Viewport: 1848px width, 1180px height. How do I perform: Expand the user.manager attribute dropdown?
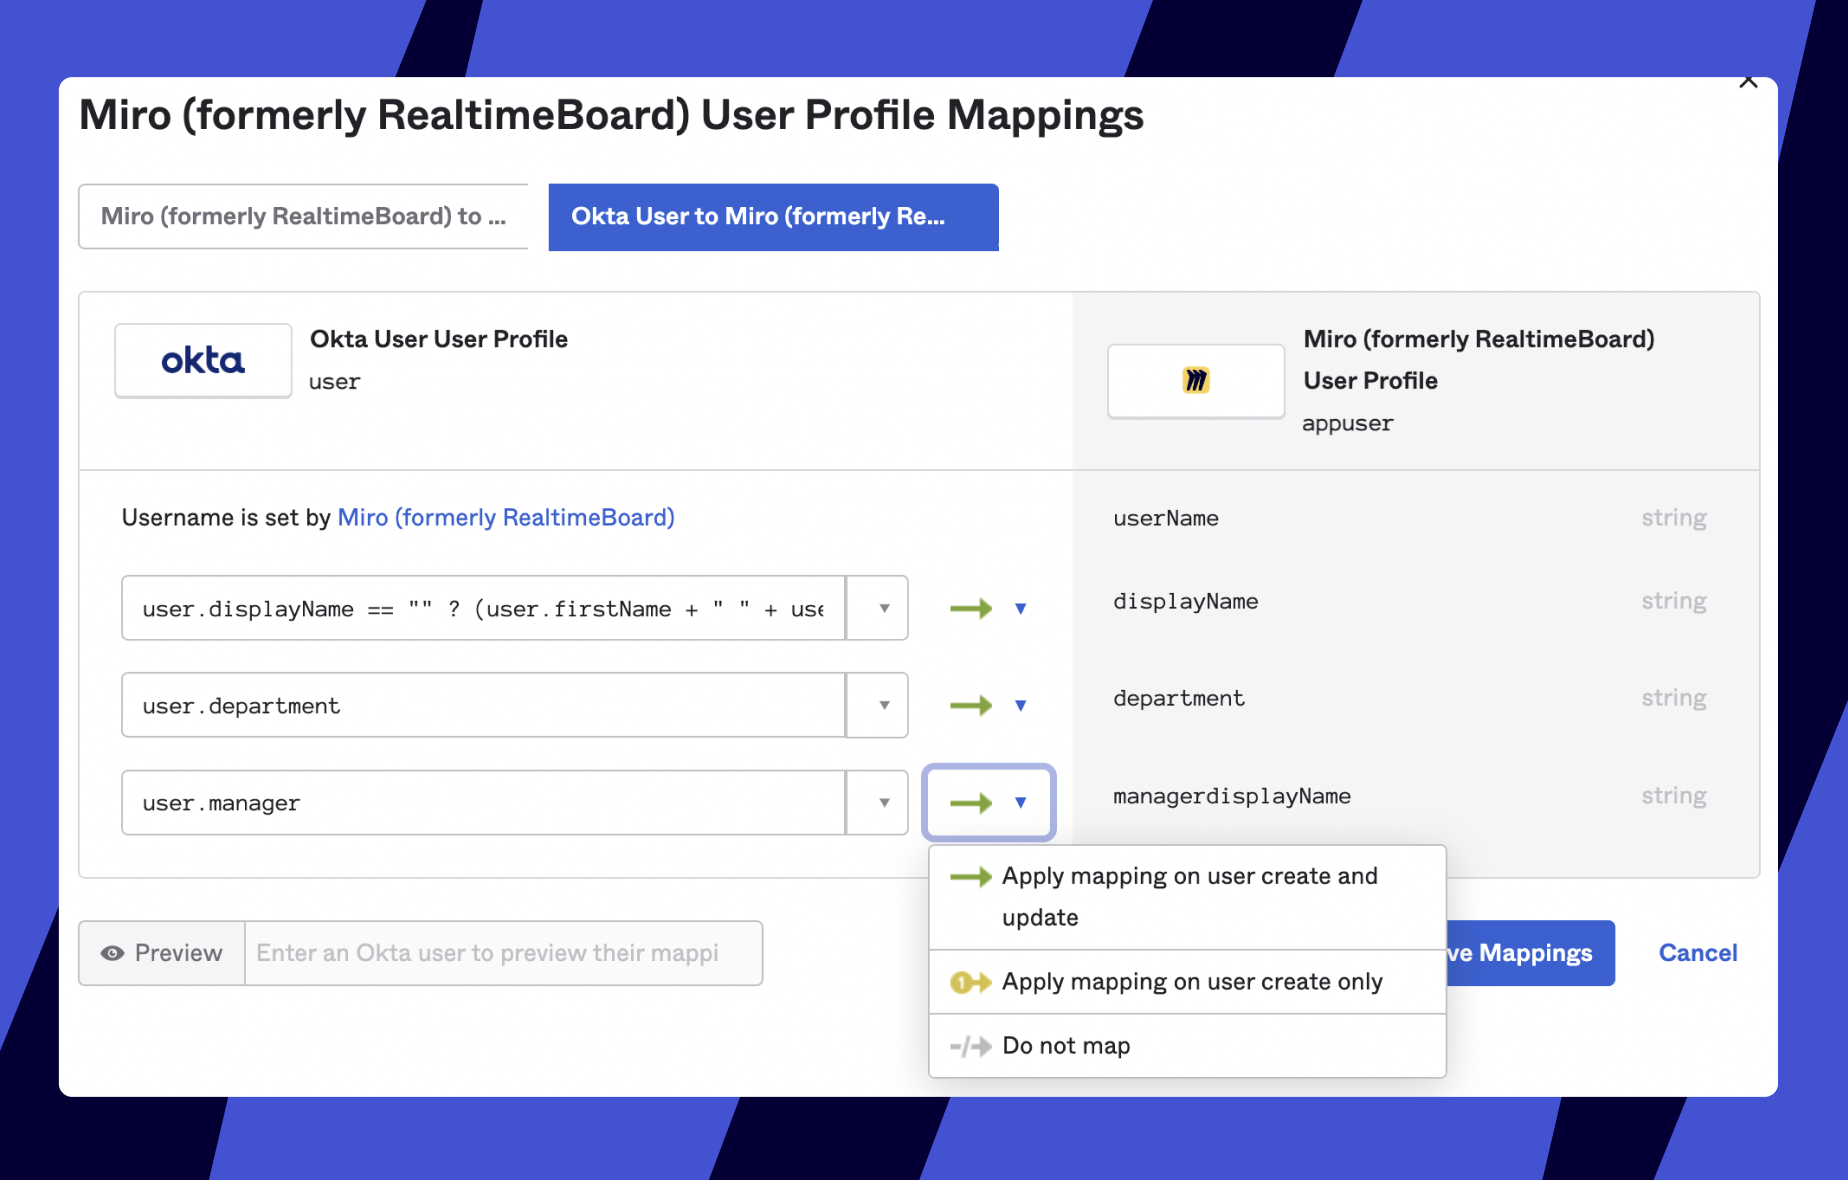coord(877,802)
